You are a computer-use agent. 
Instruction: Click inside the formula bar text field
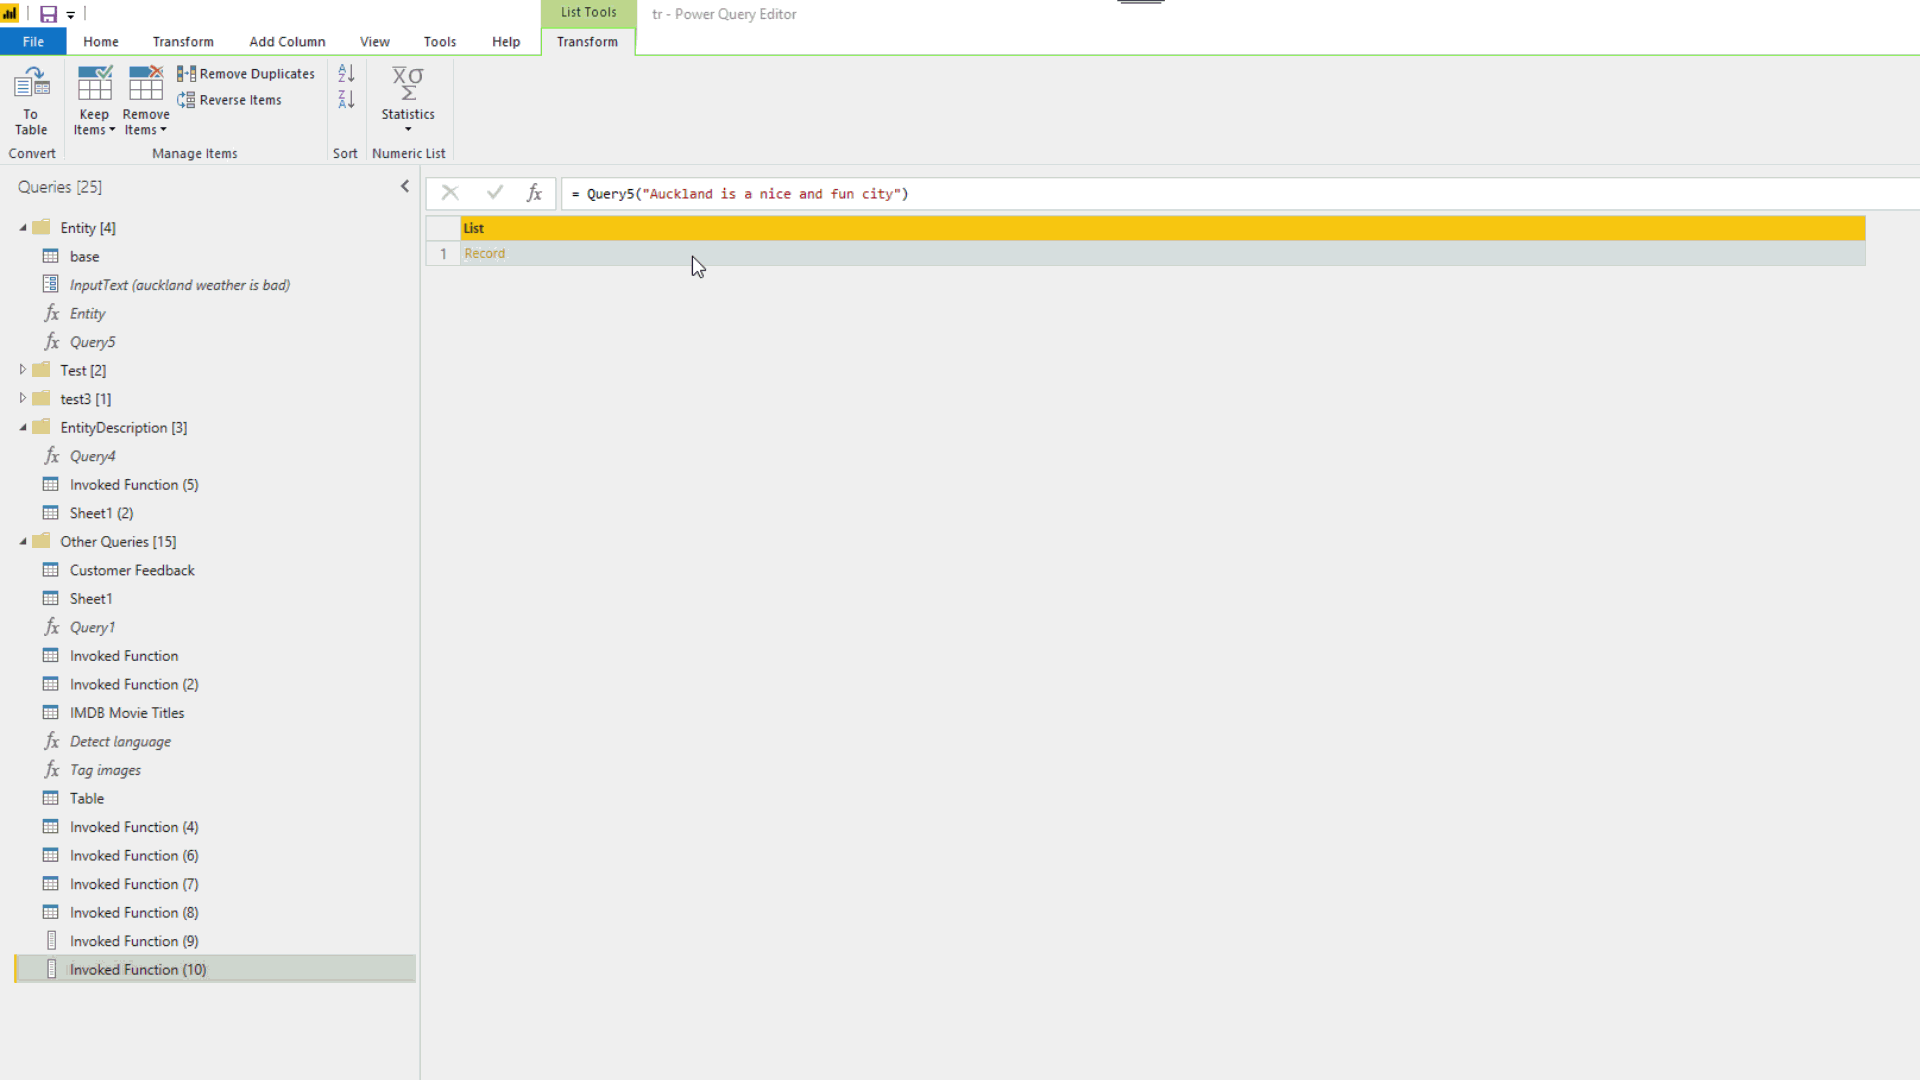click(1200, 194)
